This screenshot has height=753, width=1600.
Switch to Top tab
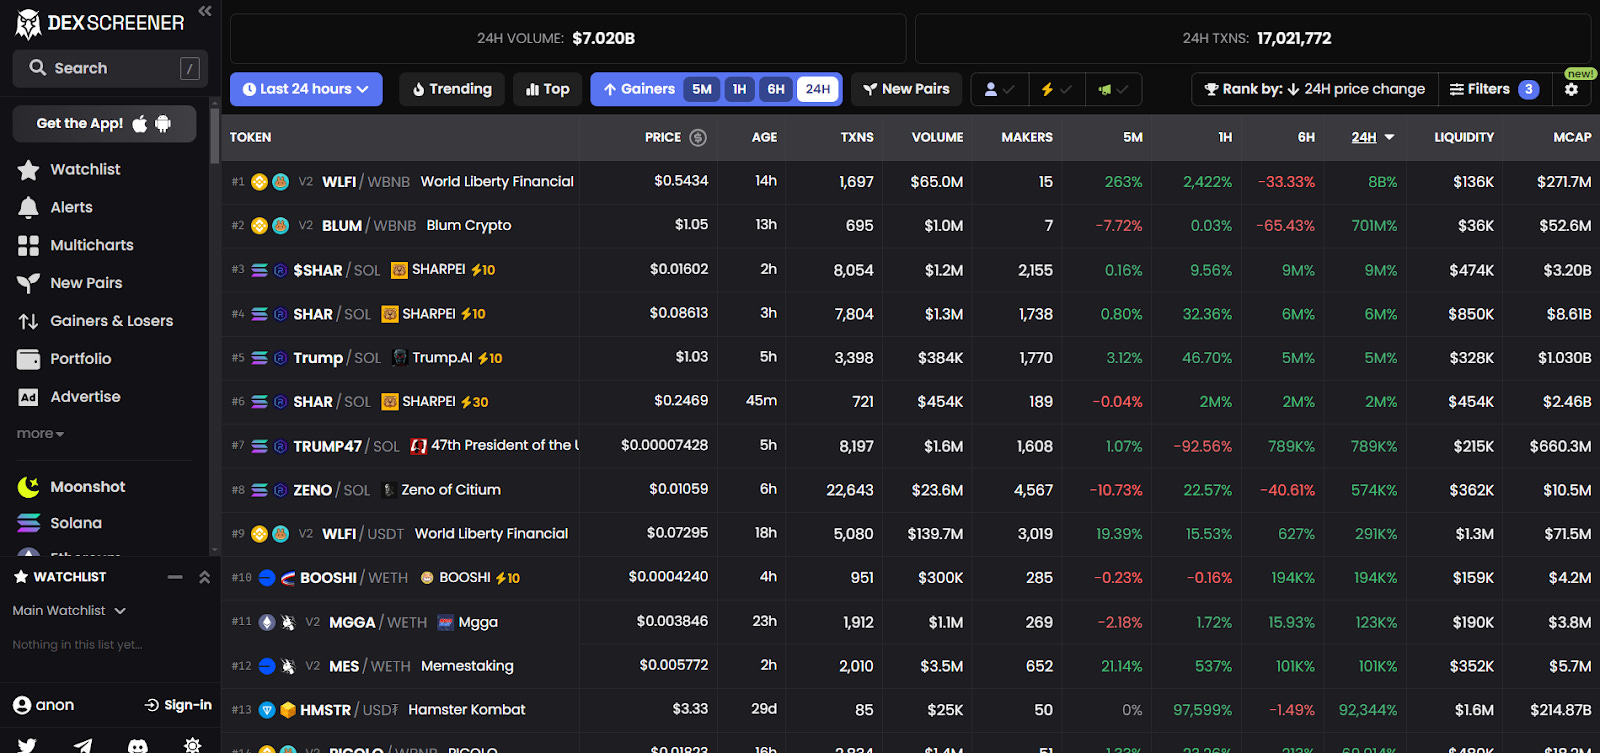coord(547,89)
